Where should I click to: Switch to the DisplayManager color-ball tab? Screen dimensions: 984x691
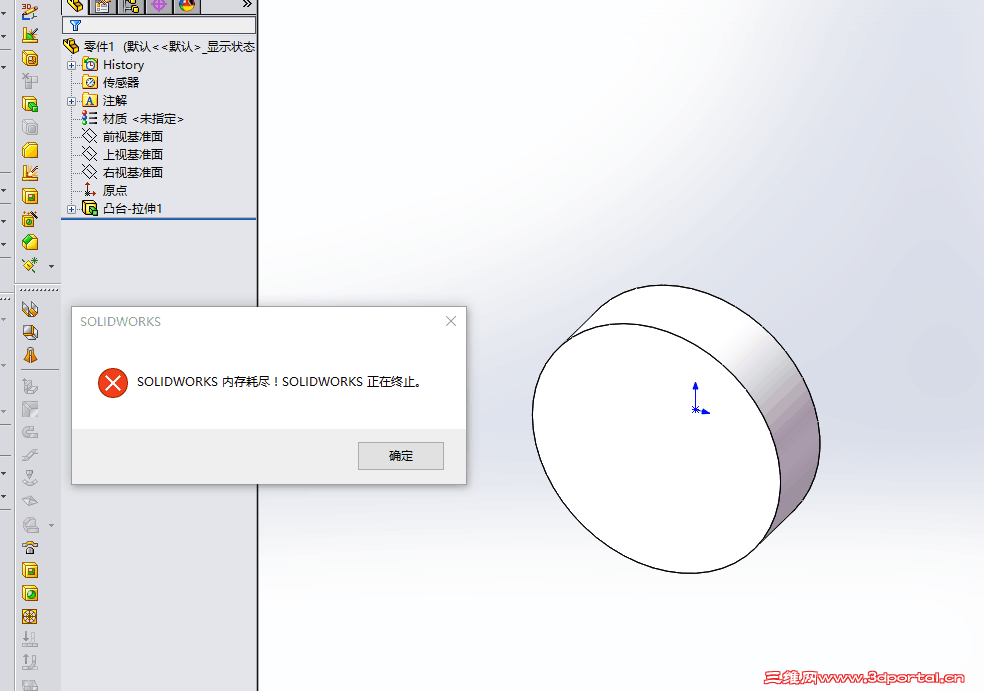[187, 6]
